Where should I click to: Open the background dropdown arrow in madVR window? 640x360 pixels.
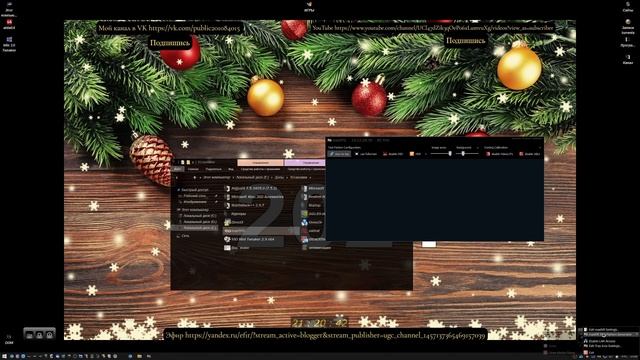478,148
